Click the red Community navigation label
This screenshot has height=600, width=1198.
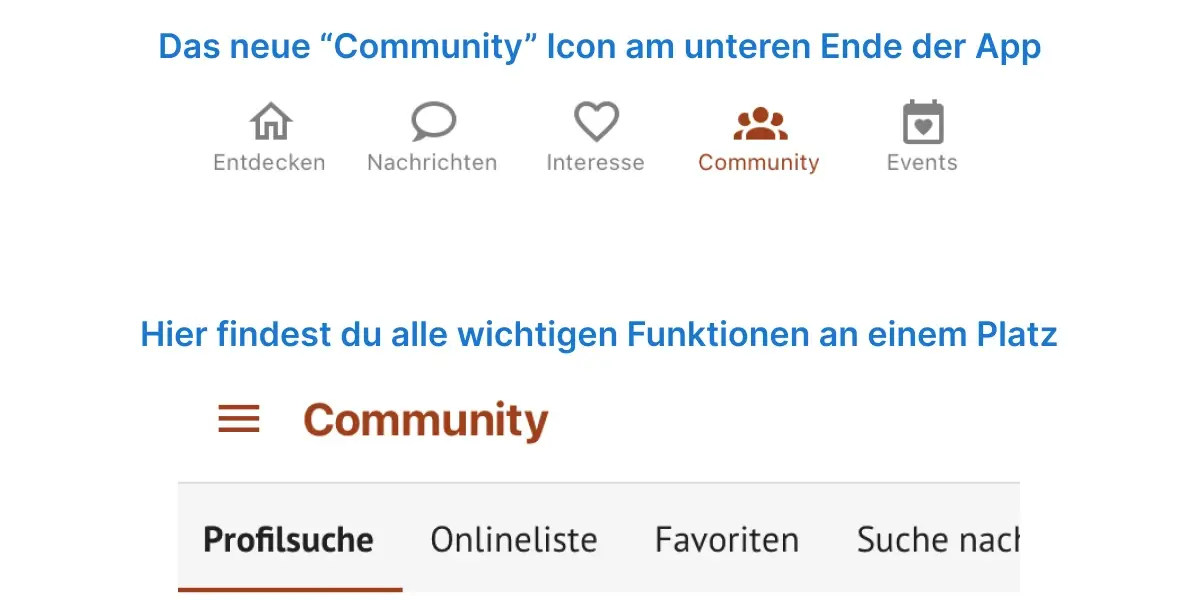[x=758, y=163]
